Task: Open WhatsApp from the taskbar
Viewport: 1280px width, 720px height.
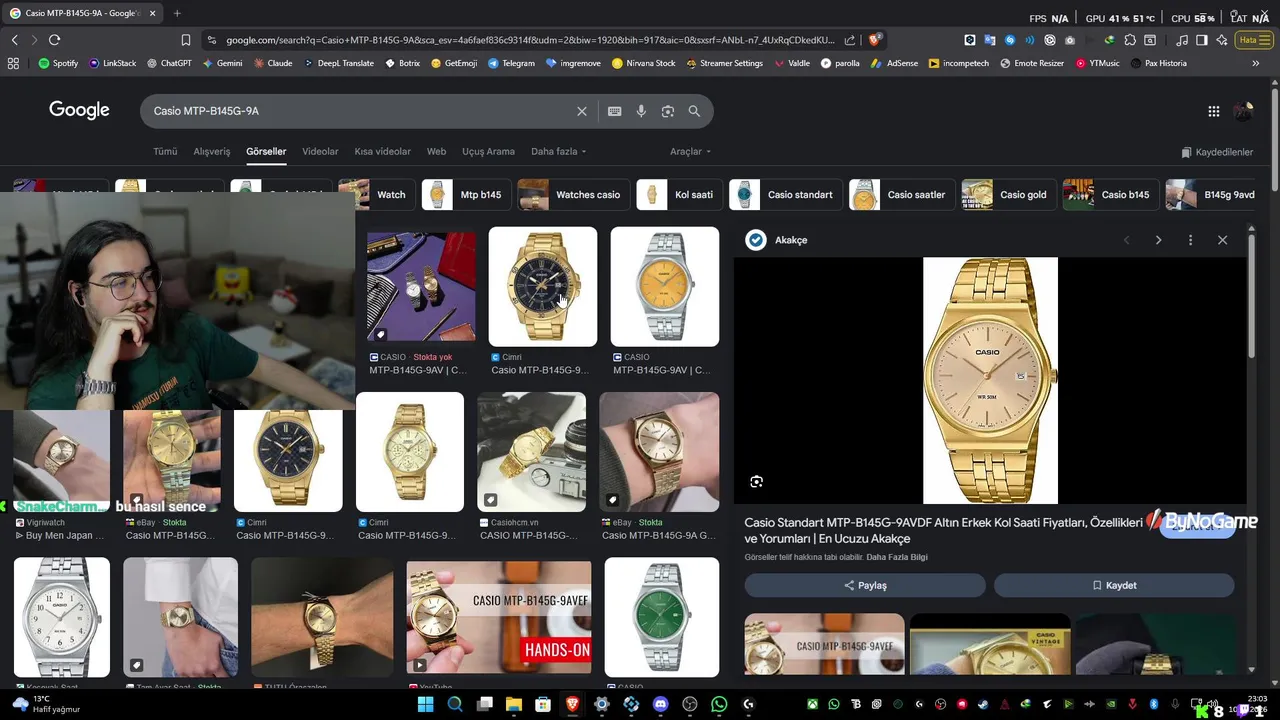Action: click(x=719, y=705)
